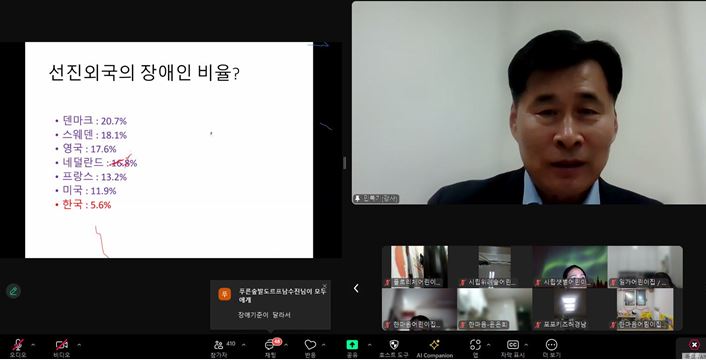Open the chat message preview notification

click(x=271, y=305)
